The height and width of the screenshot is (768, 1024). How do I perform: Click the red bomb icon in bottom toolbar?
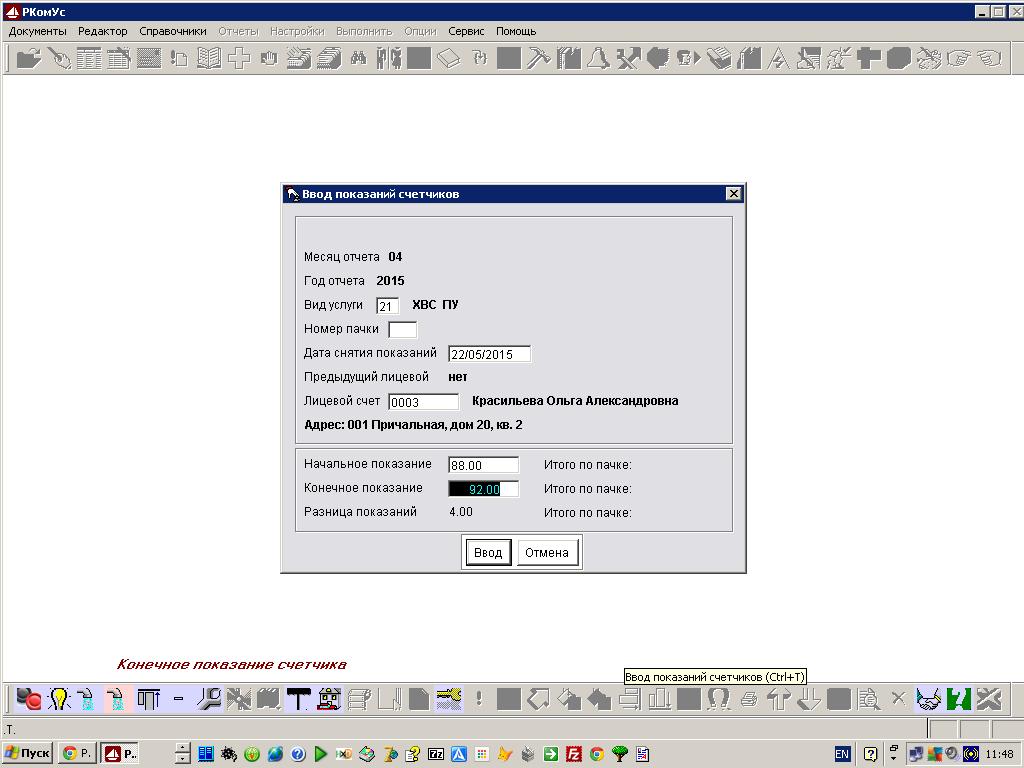[29, 699]
